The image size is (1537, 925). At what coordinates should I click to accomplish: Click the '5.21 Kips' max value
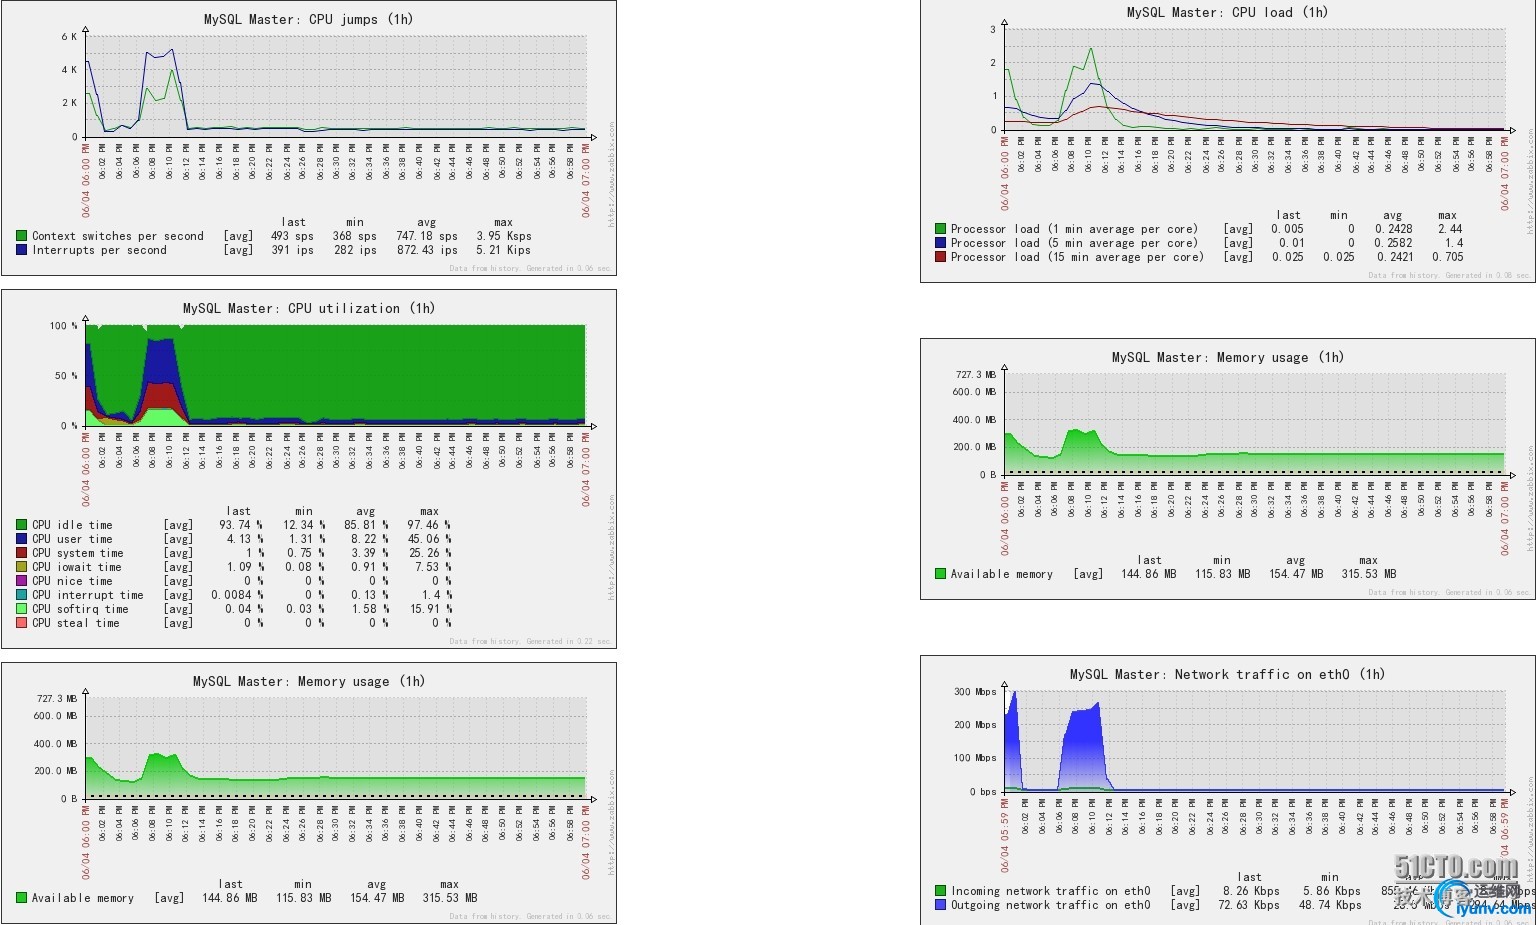point(504,250)
